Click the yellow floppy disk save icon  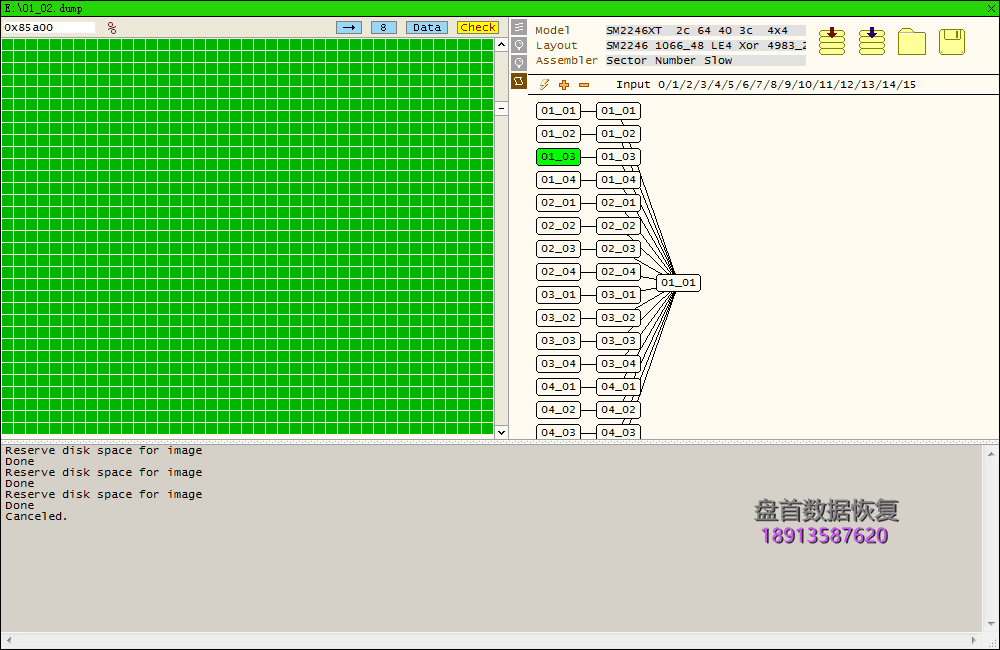click(x=952, y=41)
